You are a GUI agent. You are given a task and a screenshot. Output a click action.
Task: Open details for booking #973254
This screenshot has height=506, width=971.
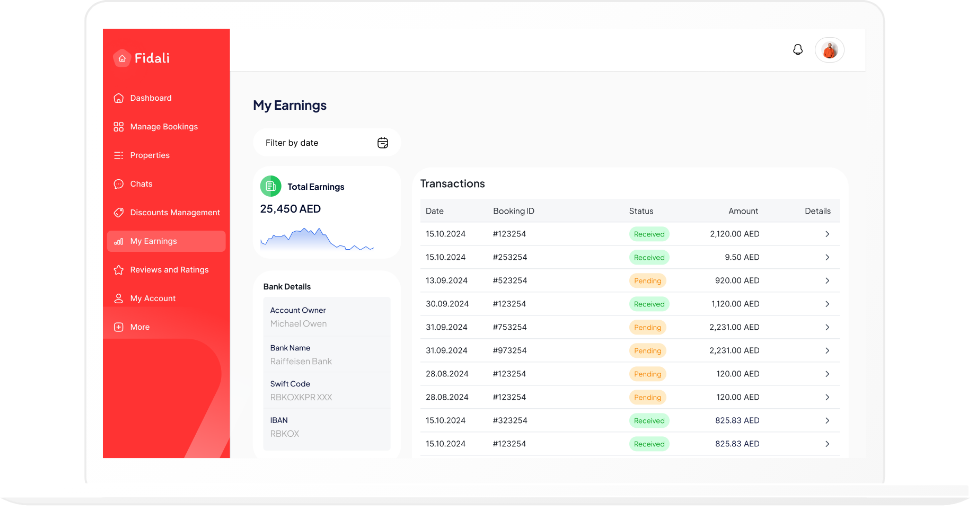pos(827,351)
